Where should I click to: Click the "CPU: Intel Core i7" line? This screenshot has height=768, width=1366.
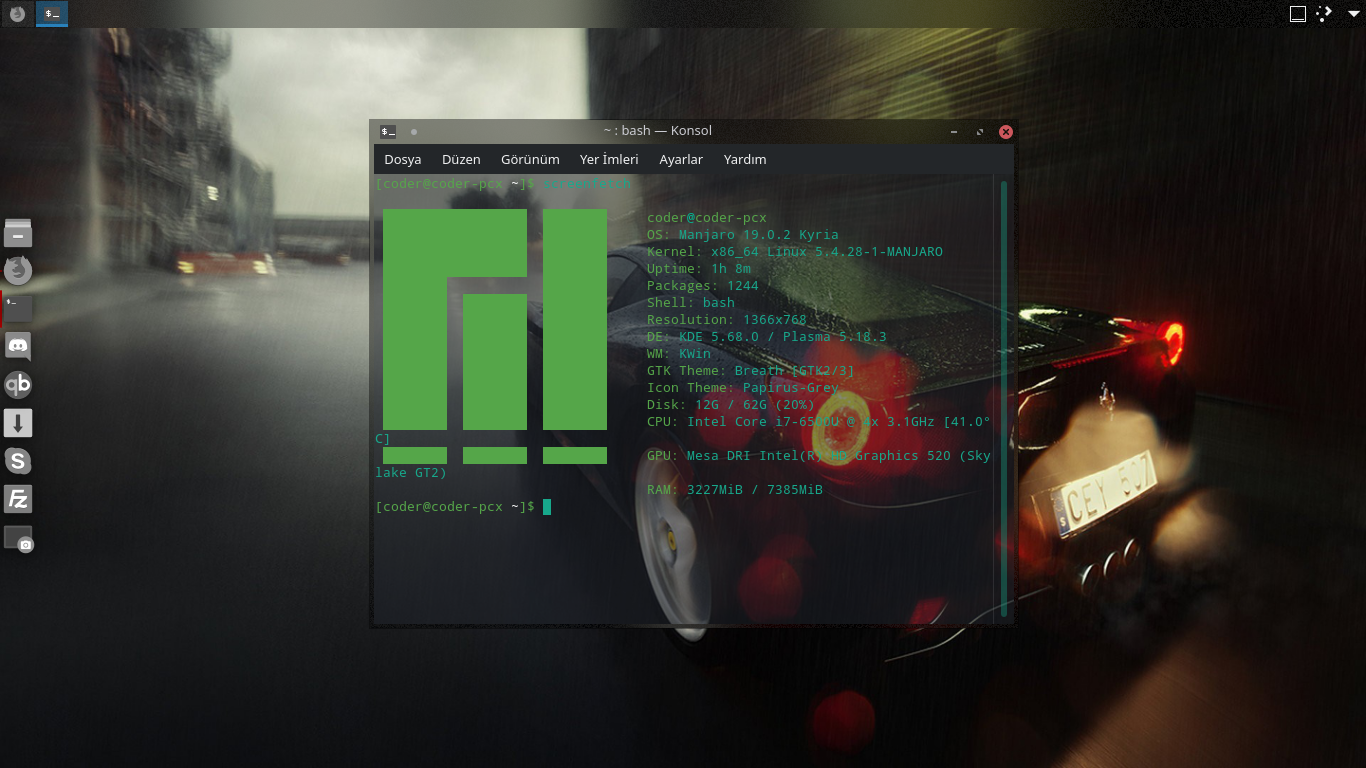pyautogui.click(x=819, y=422)
